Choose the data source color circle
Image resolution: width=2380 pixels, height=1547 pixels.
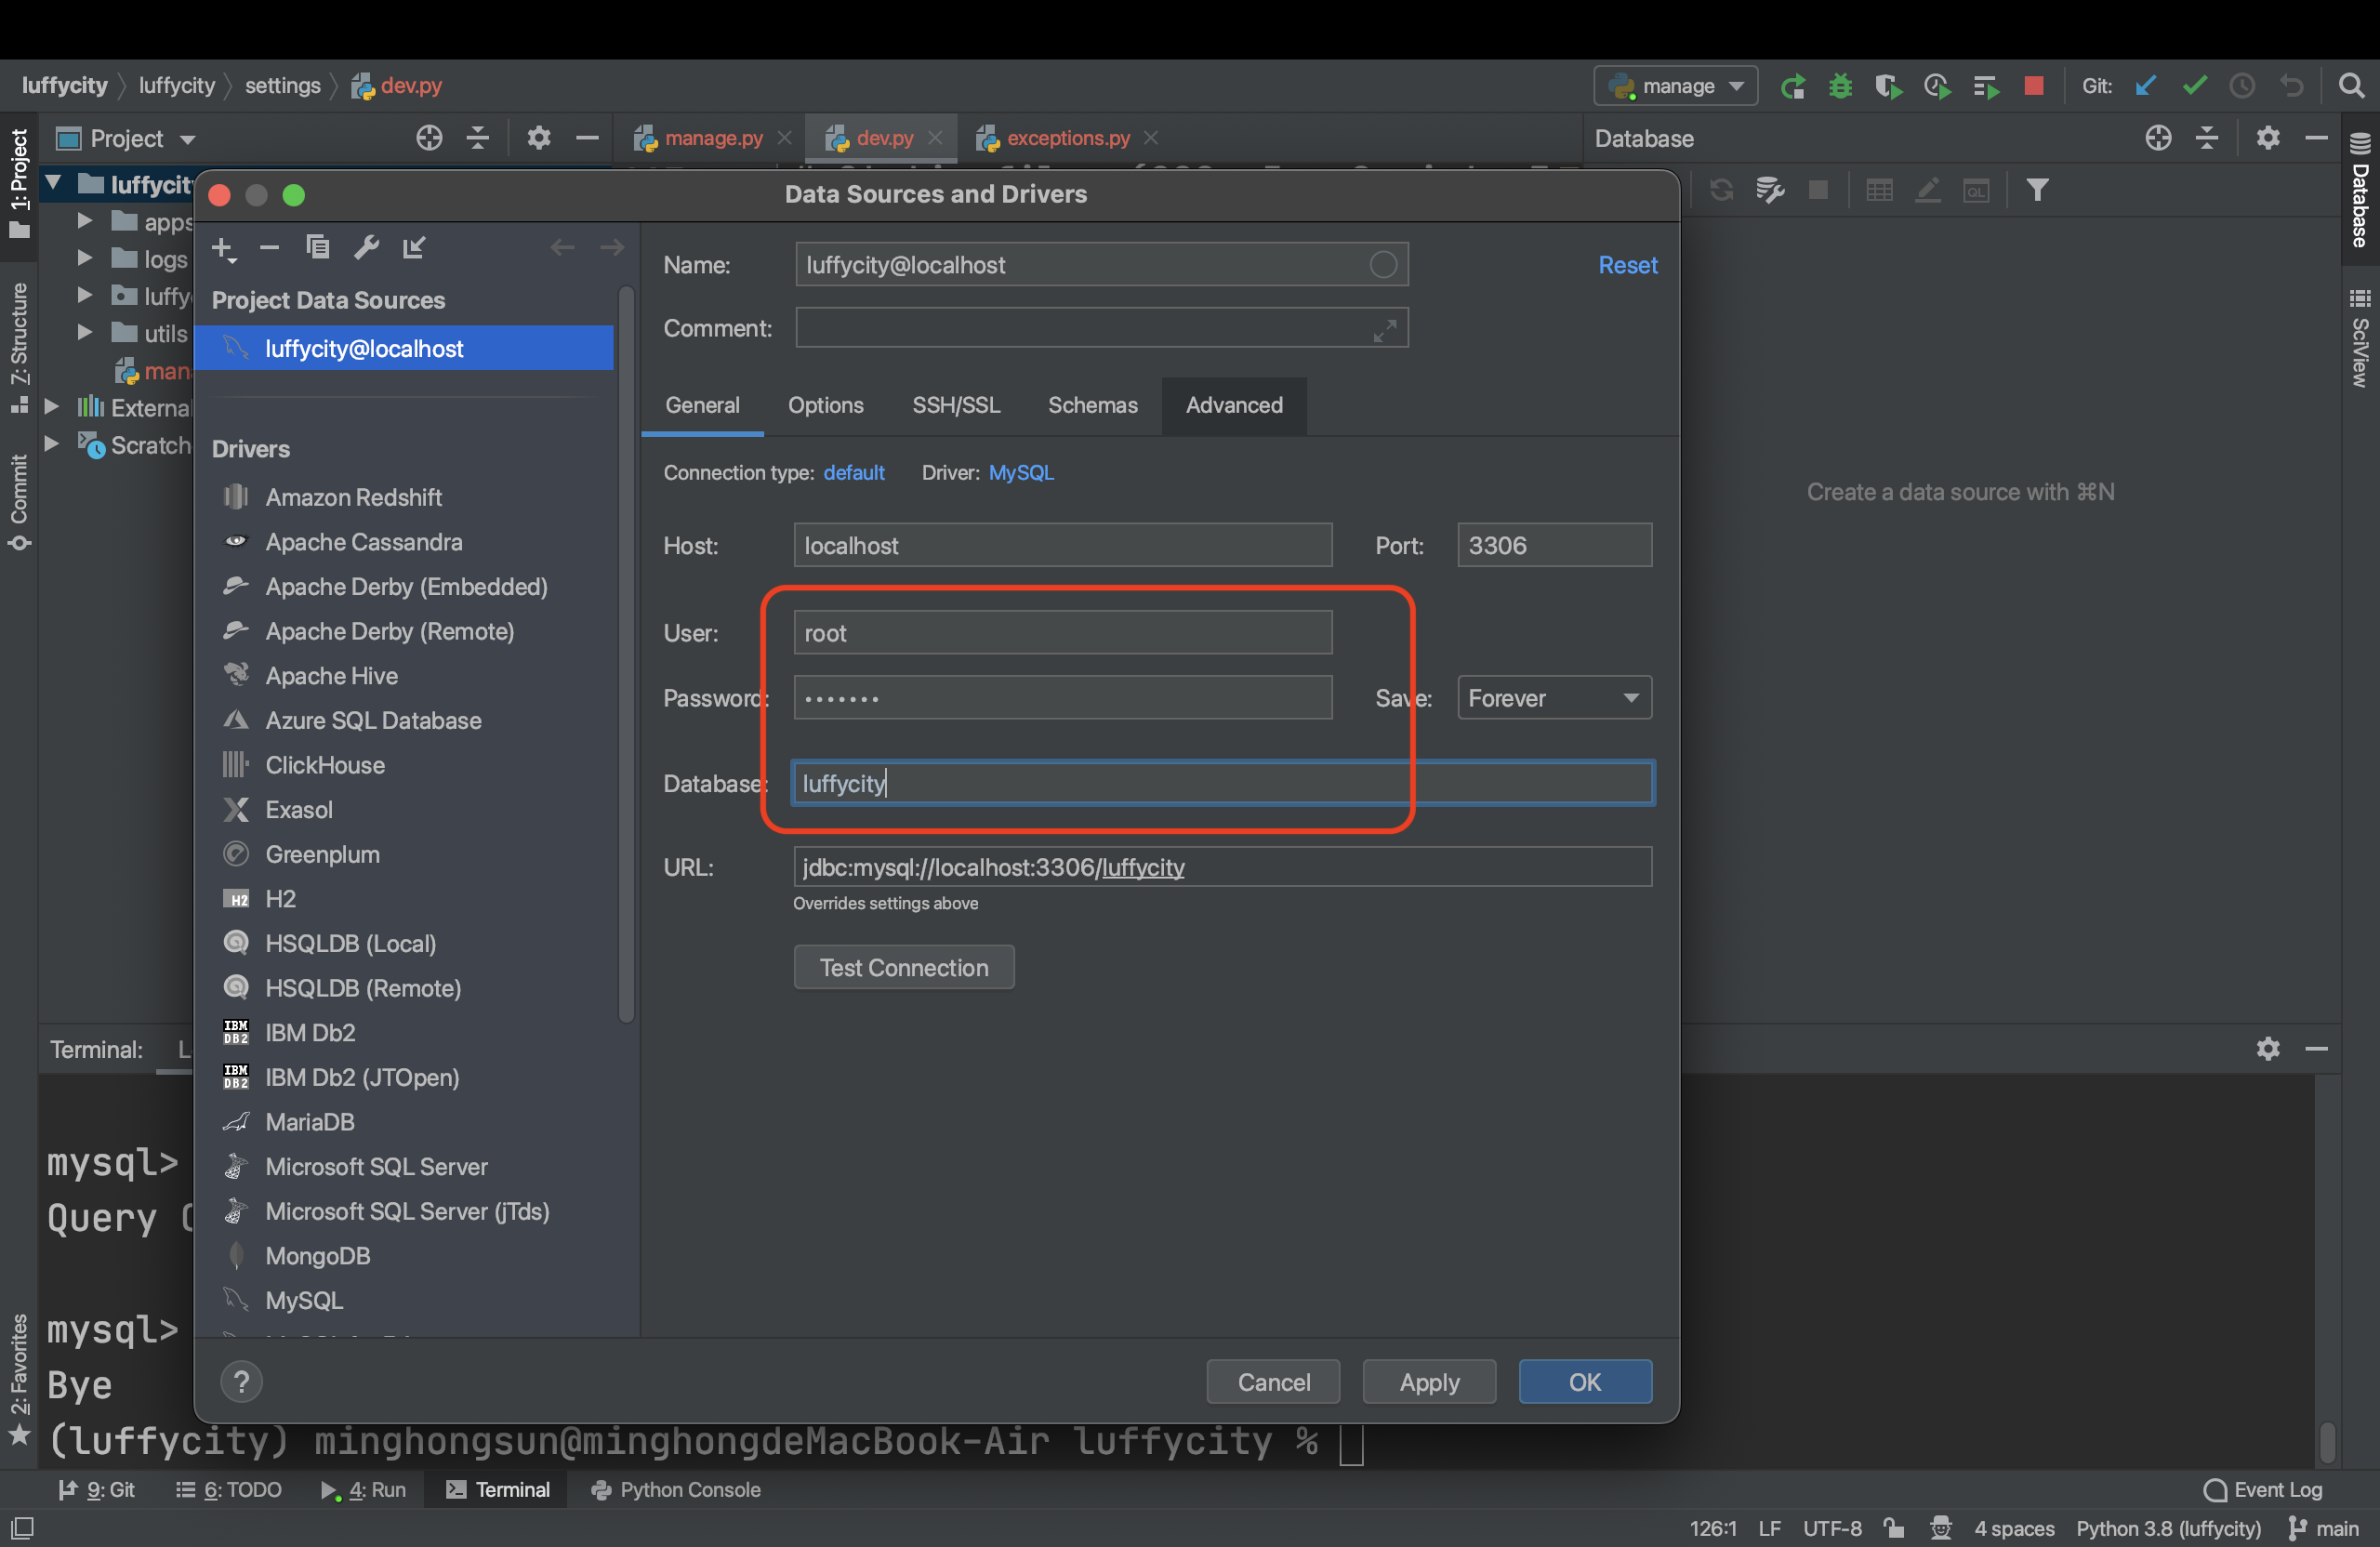coord(1383,265)
